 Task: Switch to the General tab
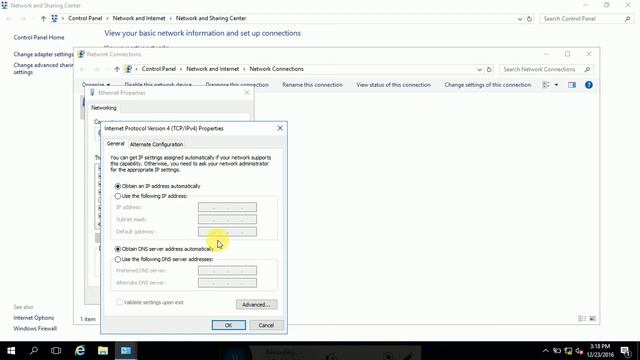[116, 144]
